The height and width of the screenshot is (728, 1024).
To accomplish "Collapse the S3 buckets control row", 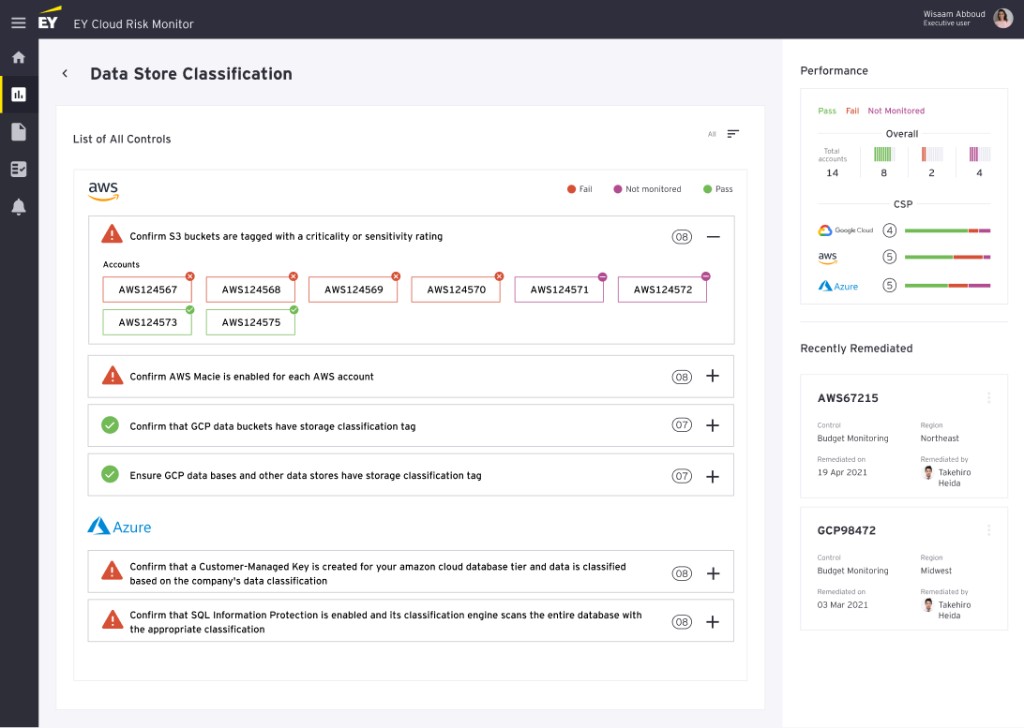I will (x=713, y=236).
